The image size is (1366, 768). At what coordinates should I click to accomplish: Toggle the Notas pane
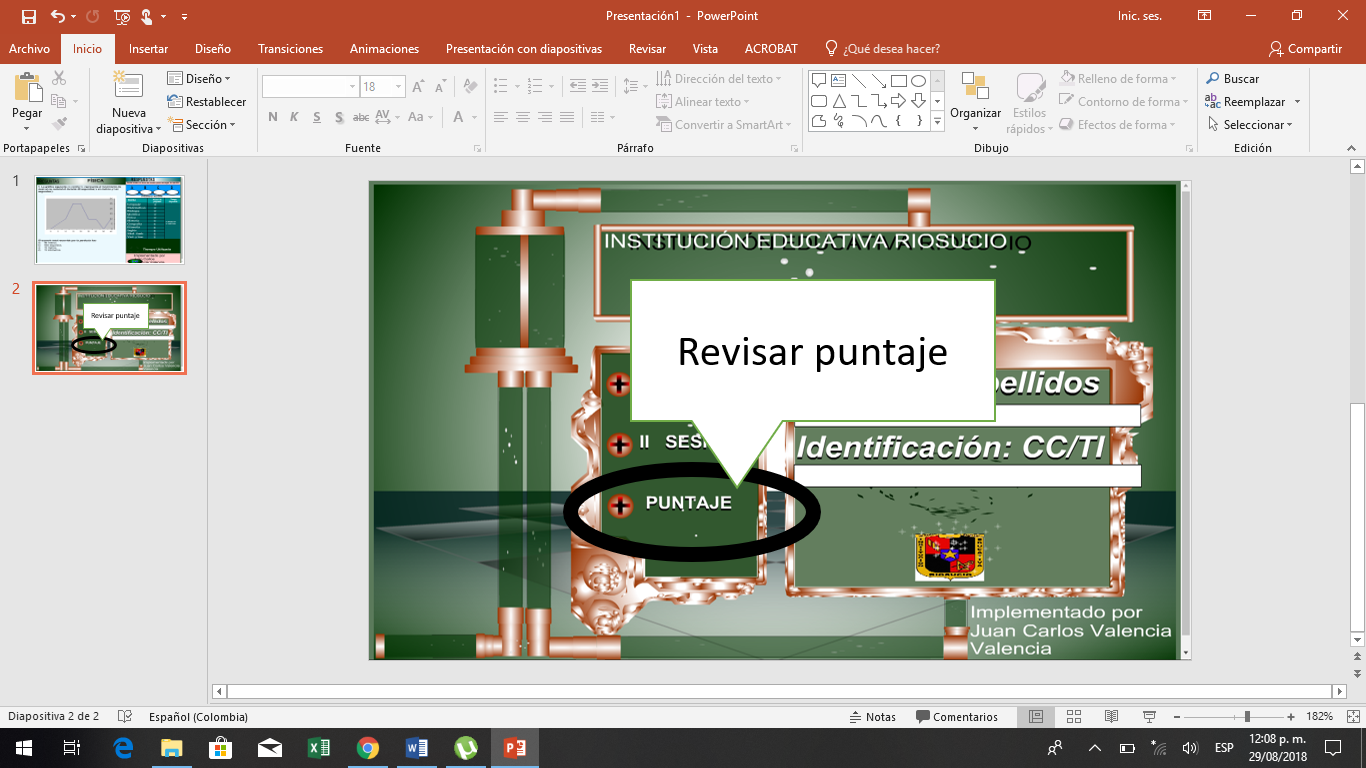(872, 717)
